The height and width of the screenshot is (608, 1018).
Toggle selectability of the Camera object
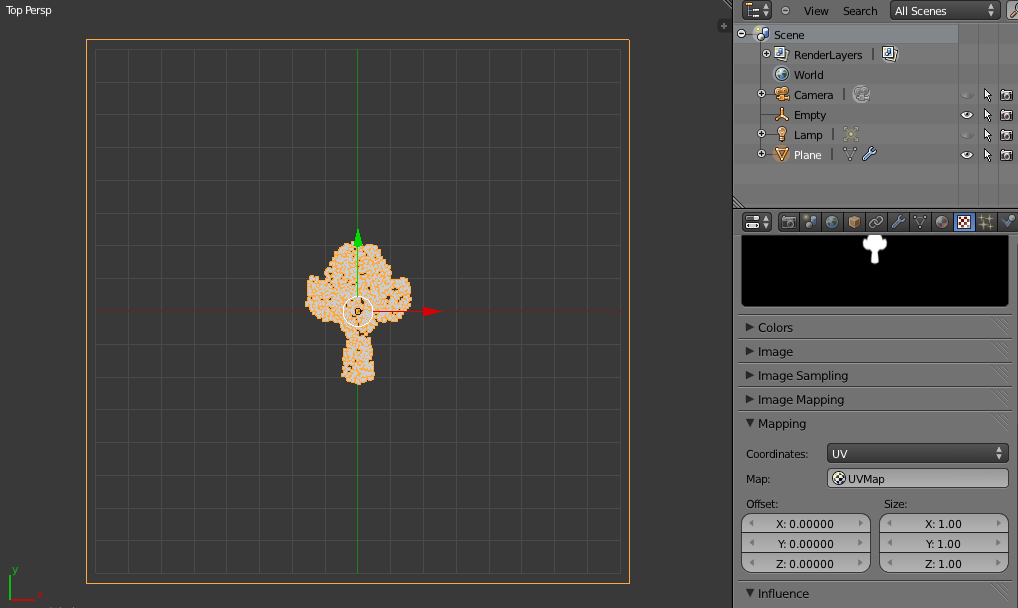tap(987, 95)
